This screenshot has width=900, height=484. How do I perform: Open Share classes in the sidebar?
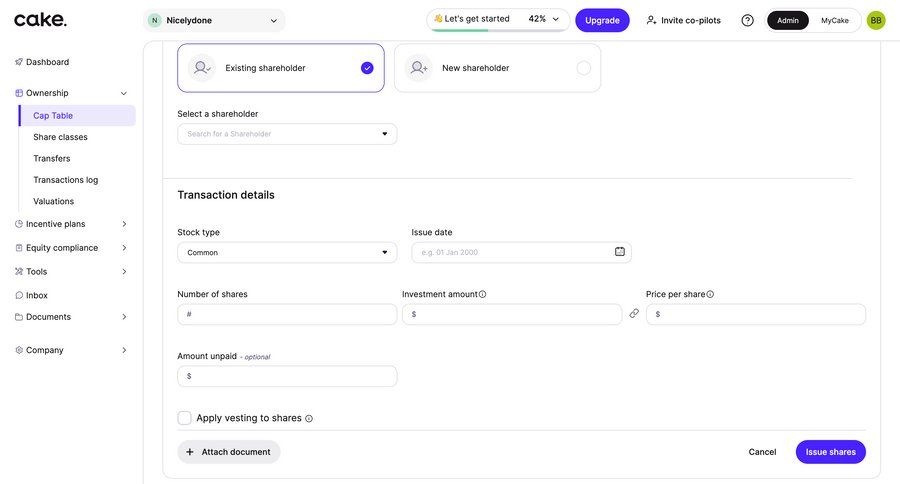pyautogui.click(x=60, y=137)
